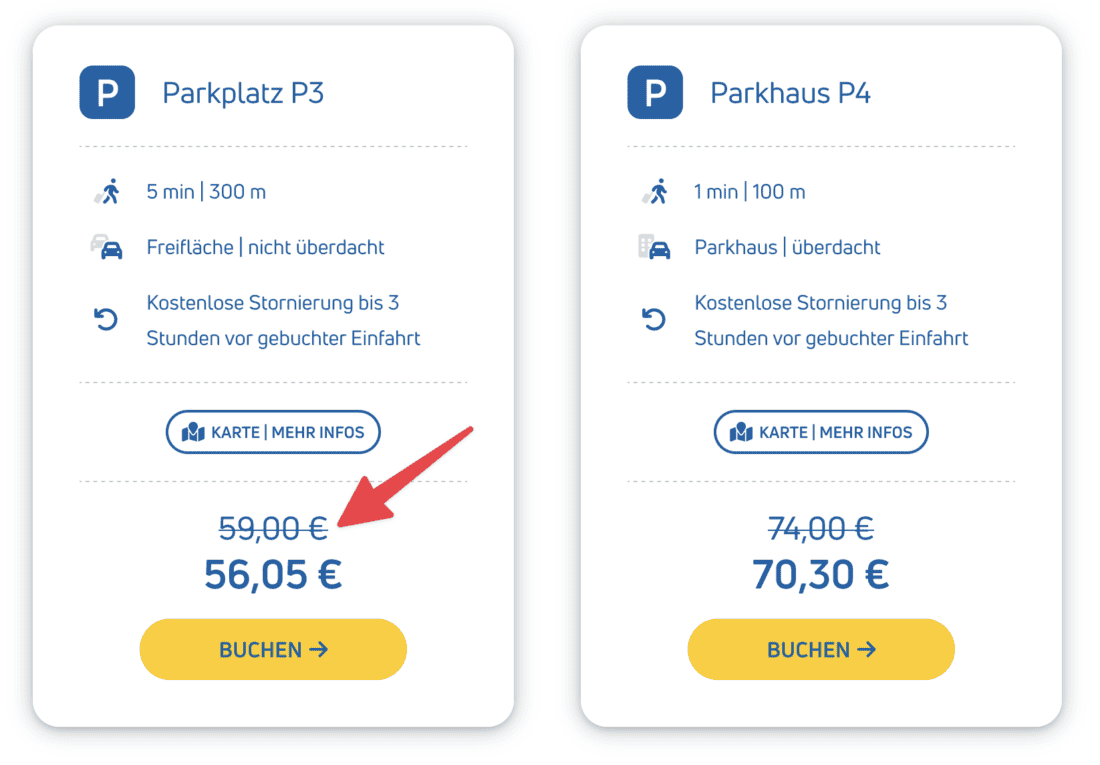Screen dimensions: 1100x765
Task: Click the crossed-out 74,00 € price
Action: [x=821, y=527]
